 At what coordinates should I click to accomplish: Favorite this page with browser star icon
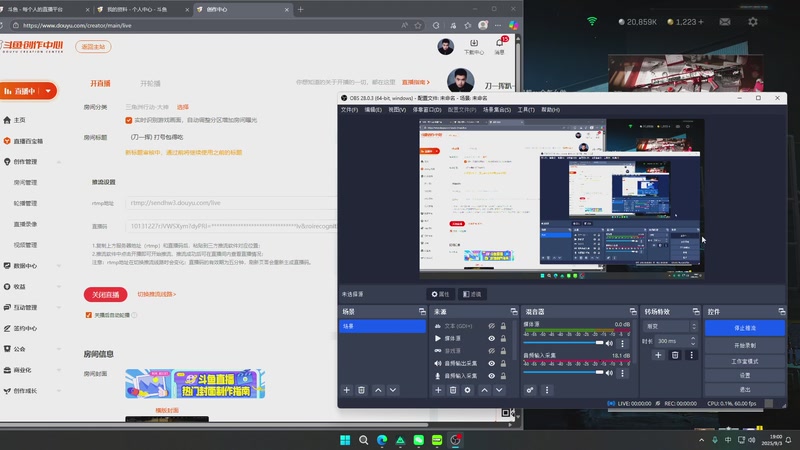(418, 26)
